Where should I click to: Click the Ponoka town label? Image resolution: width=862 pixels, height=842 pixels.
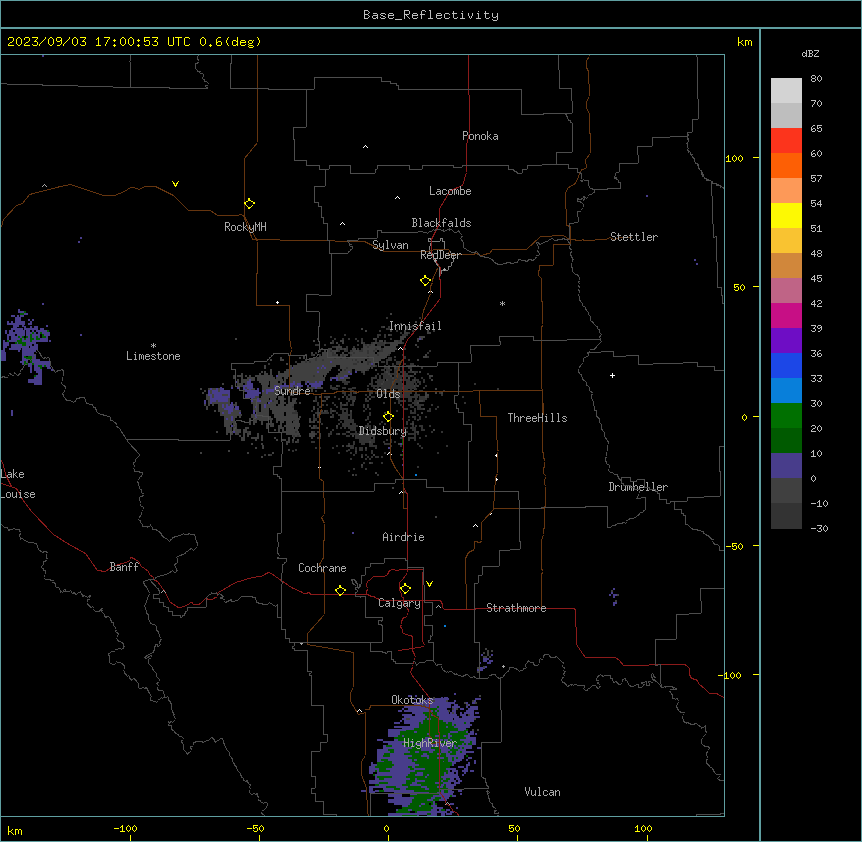[x=480, y=136]
